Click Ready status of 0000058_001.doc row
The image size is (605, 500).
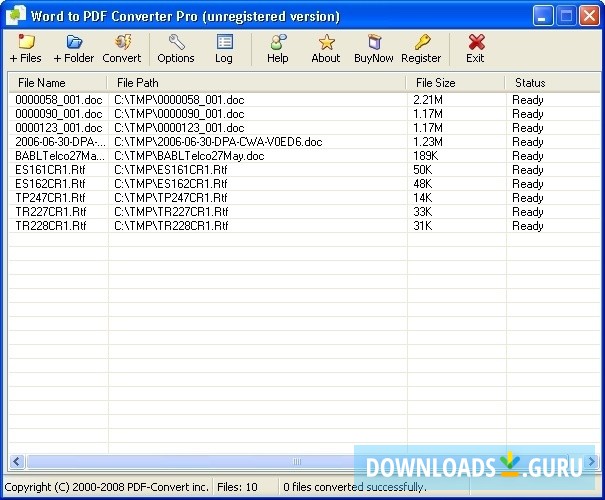(527, 100)
